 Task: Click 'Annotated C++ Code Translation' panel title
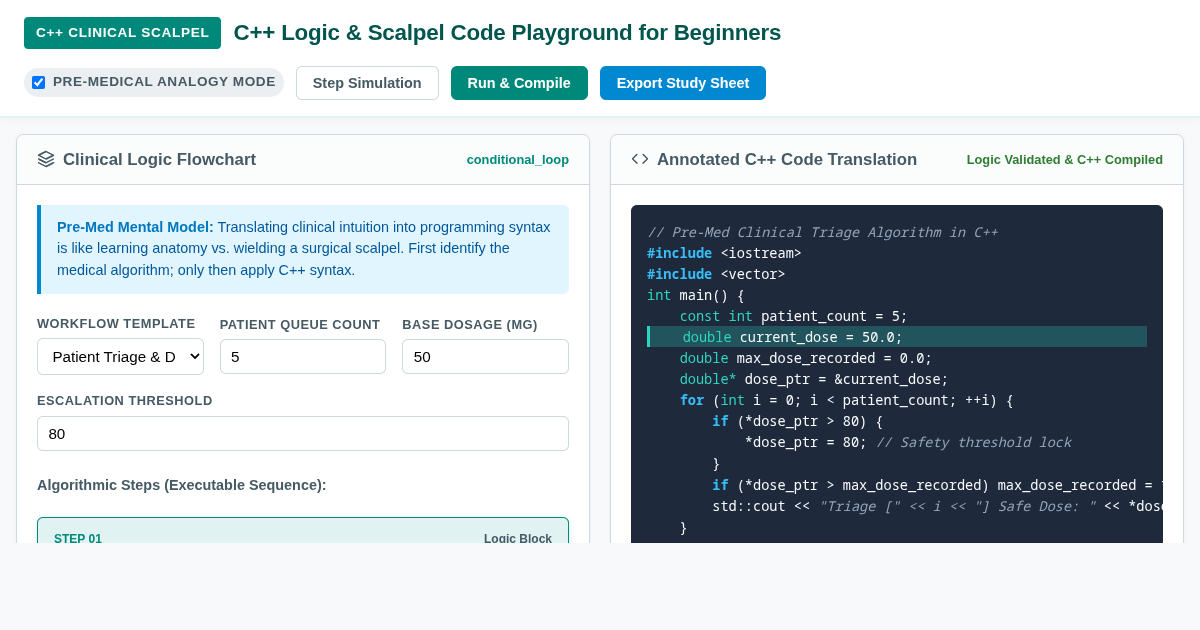[787, 159]
